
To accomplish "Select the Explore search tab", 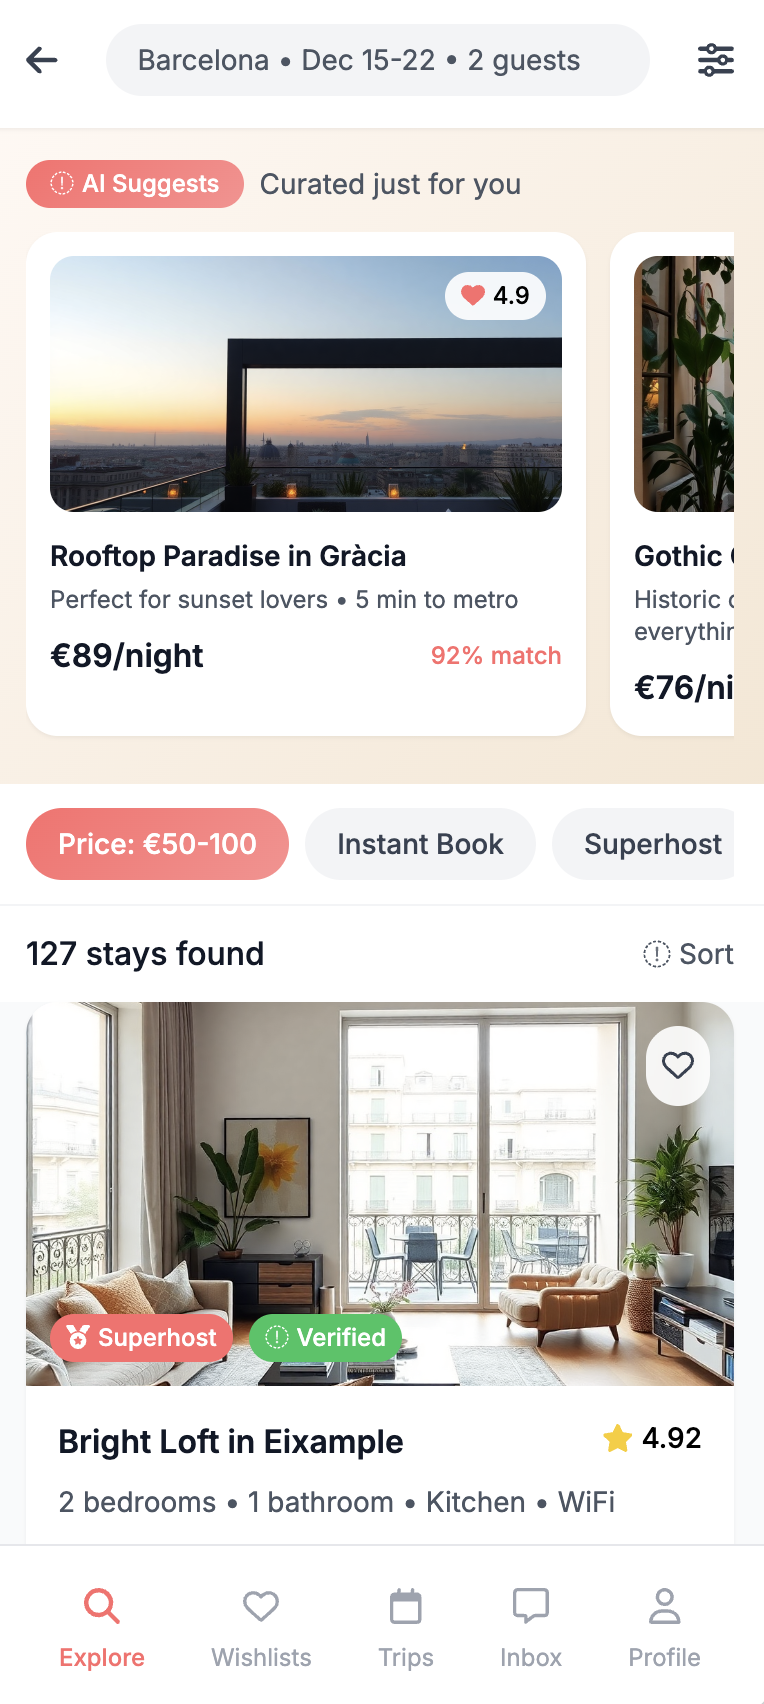I will (102, 1625).
